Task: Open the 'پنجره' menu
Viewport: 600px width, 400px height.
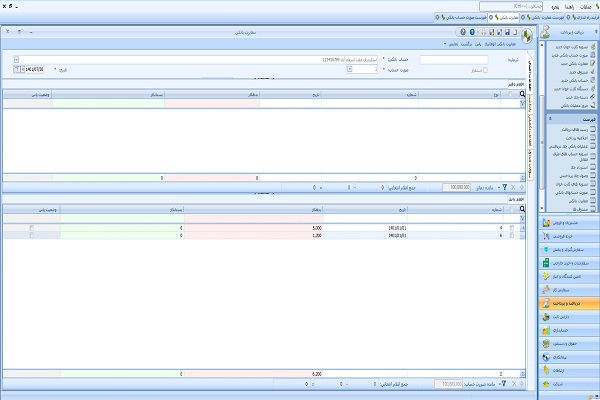Action: point(555,7)
